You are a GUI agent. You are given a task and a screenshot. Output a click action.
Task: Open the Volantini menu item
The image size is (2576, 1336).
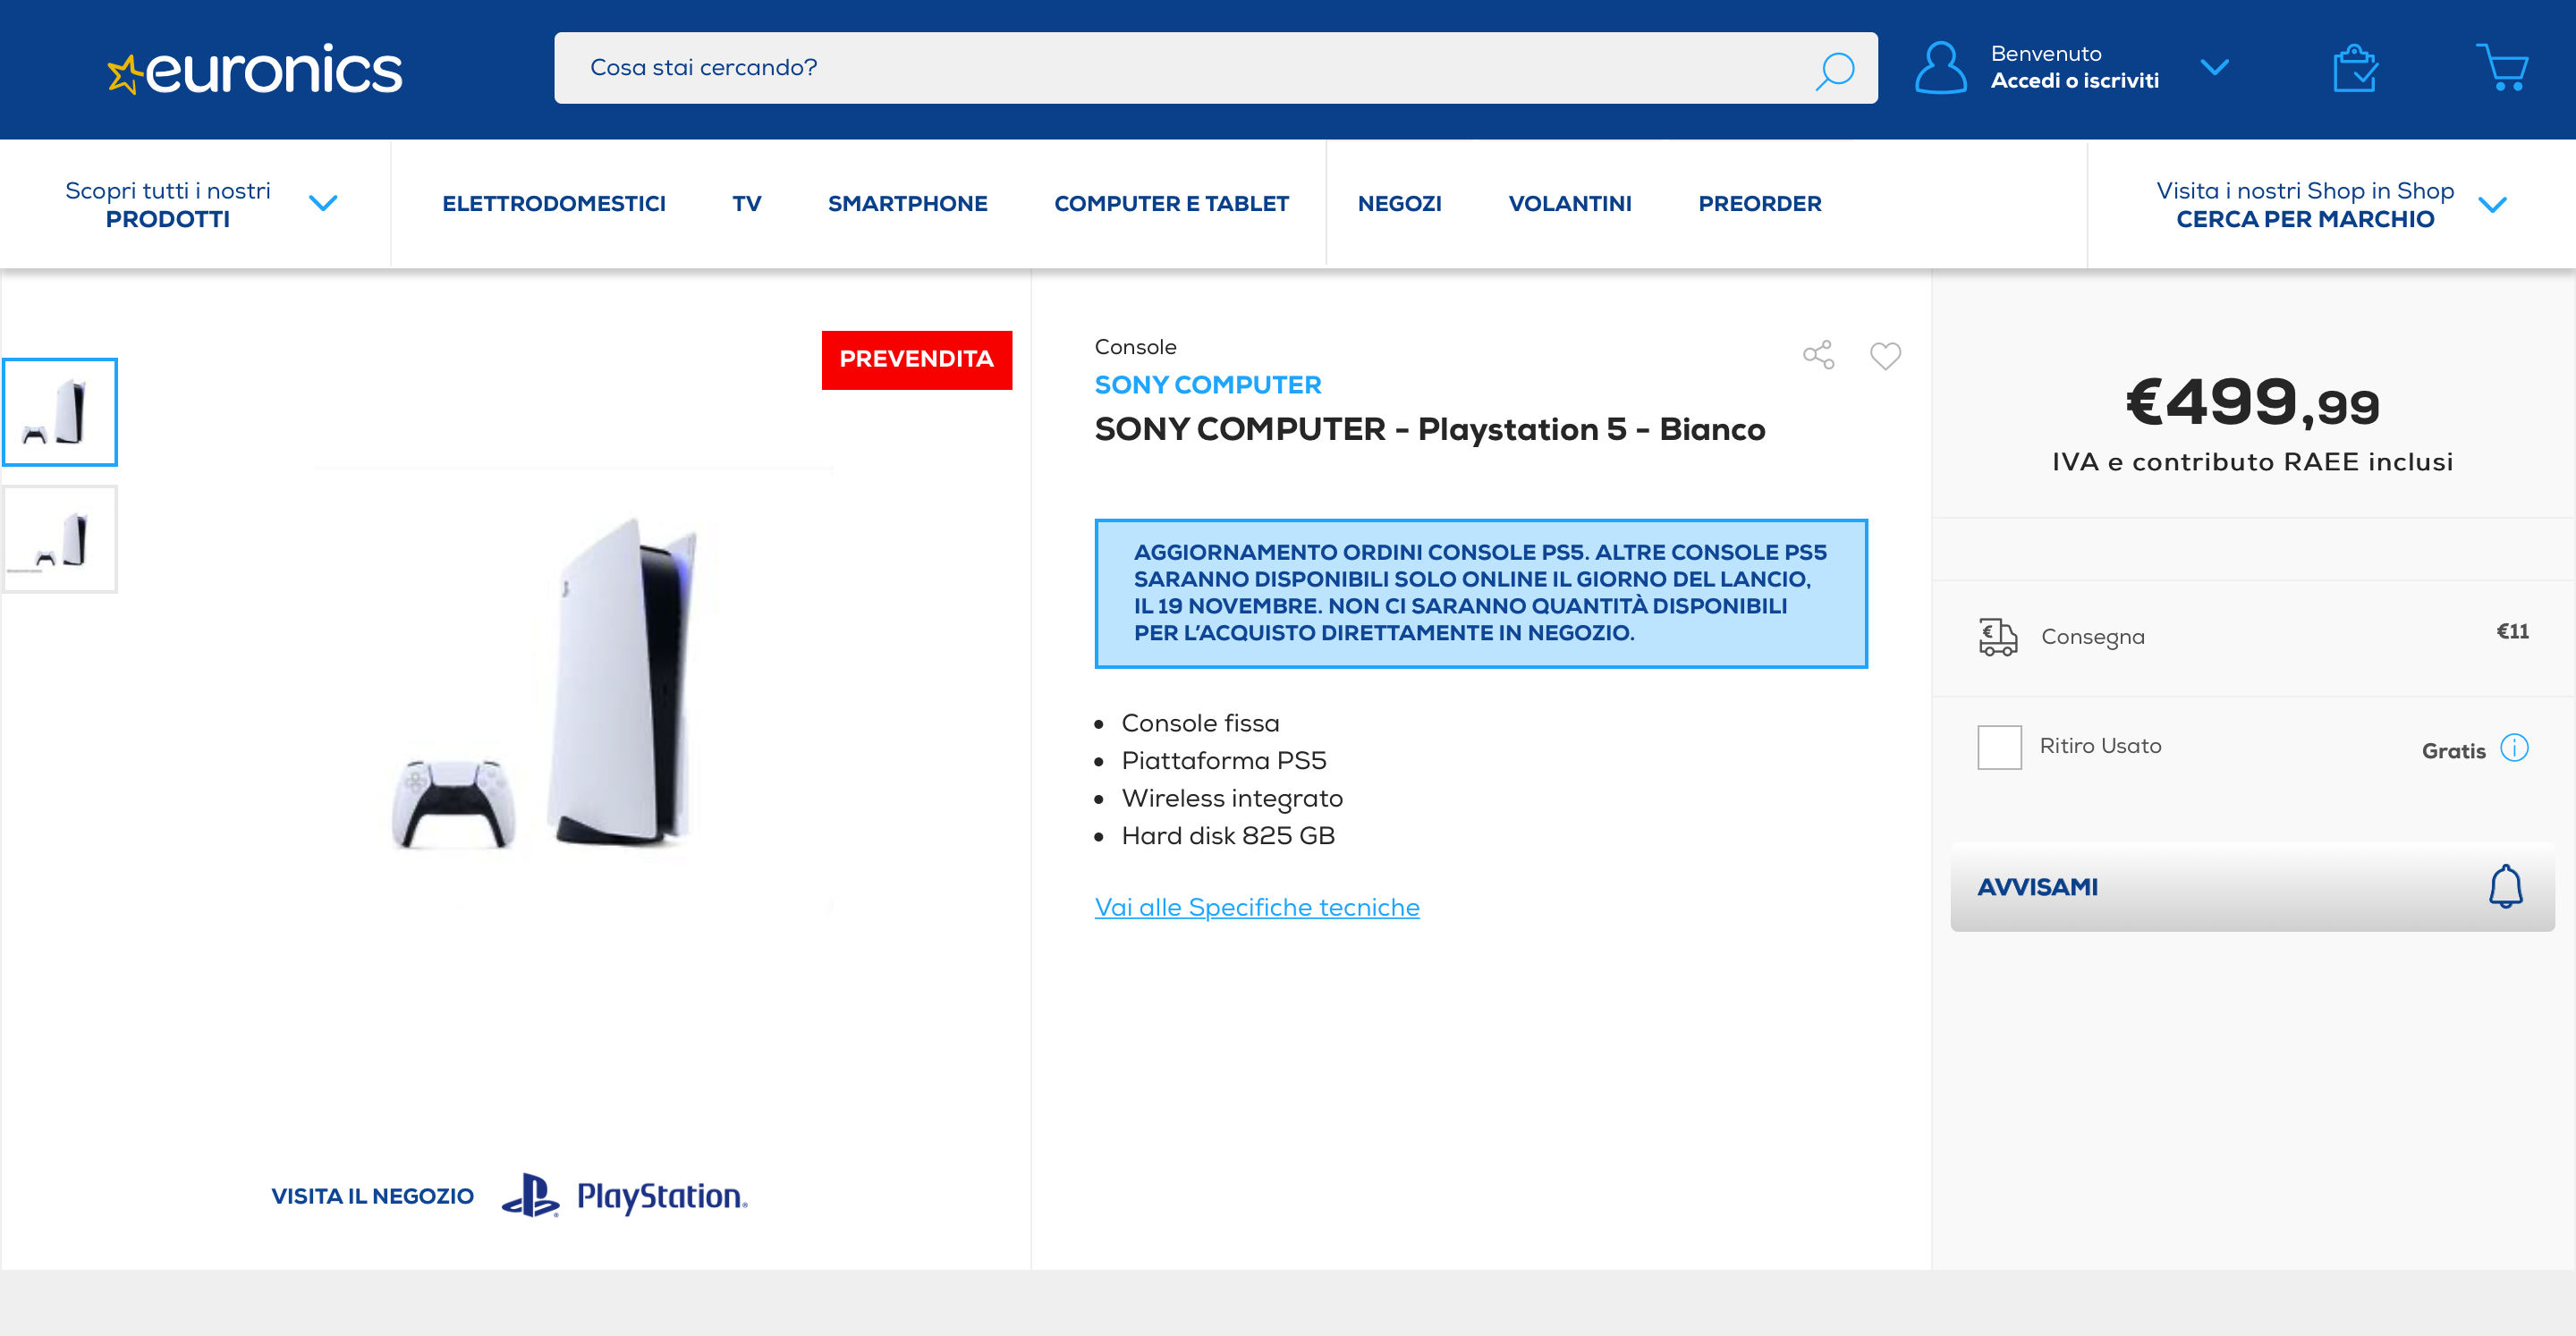(x=1569, y=204)
